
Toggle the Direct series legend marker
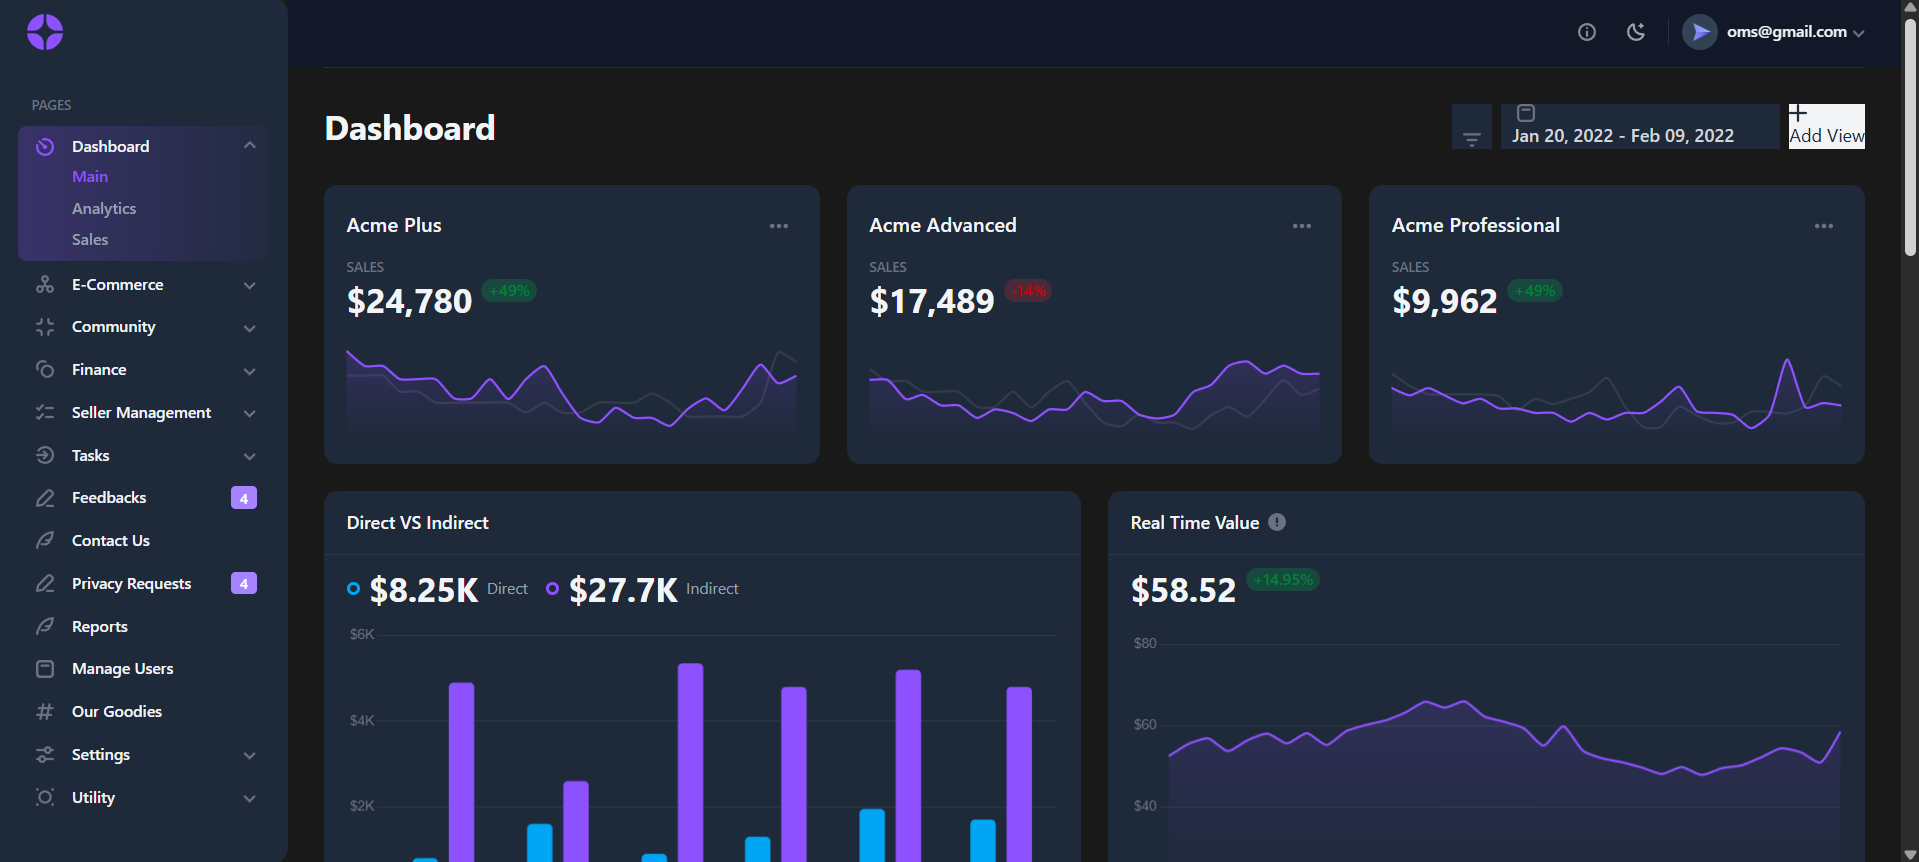click(353, 589)
